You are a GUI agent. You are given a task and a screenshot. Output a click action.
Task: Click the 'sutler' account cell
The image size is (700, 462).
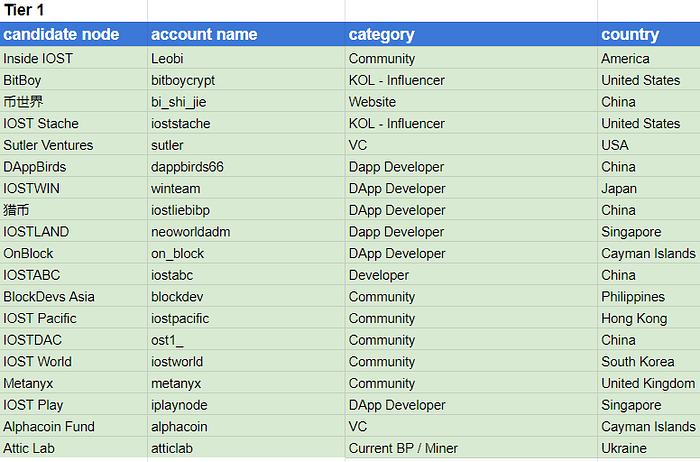[x=246, y=145]
